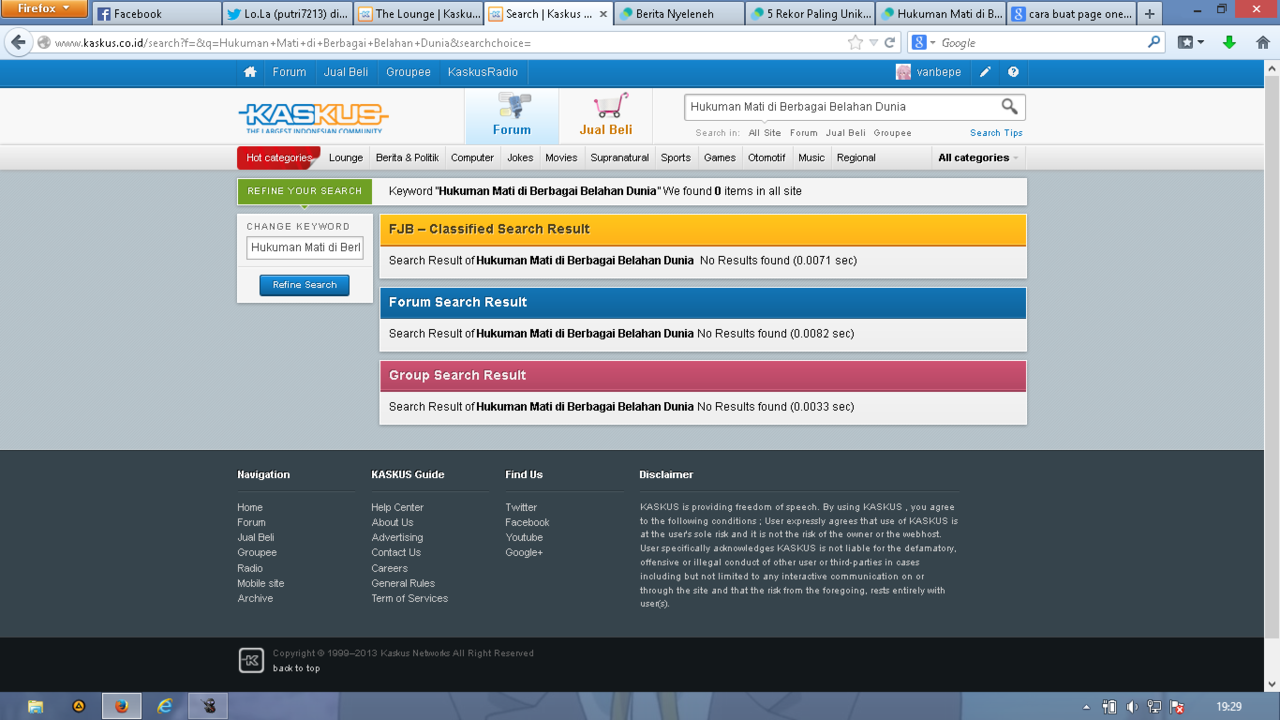Click Groupee in the blue navbar
The height and width of the screenshot is (720, 1280).
pos(408,72)
